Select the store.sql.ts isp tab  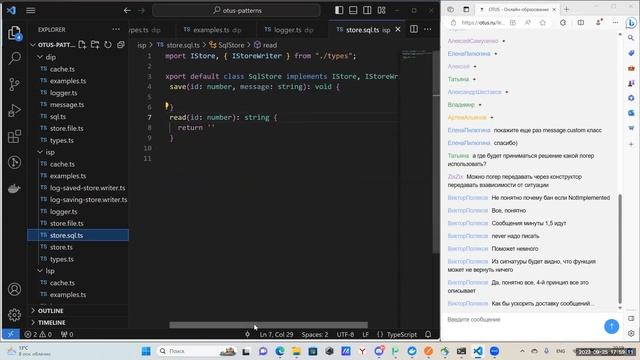click(363, 30)
